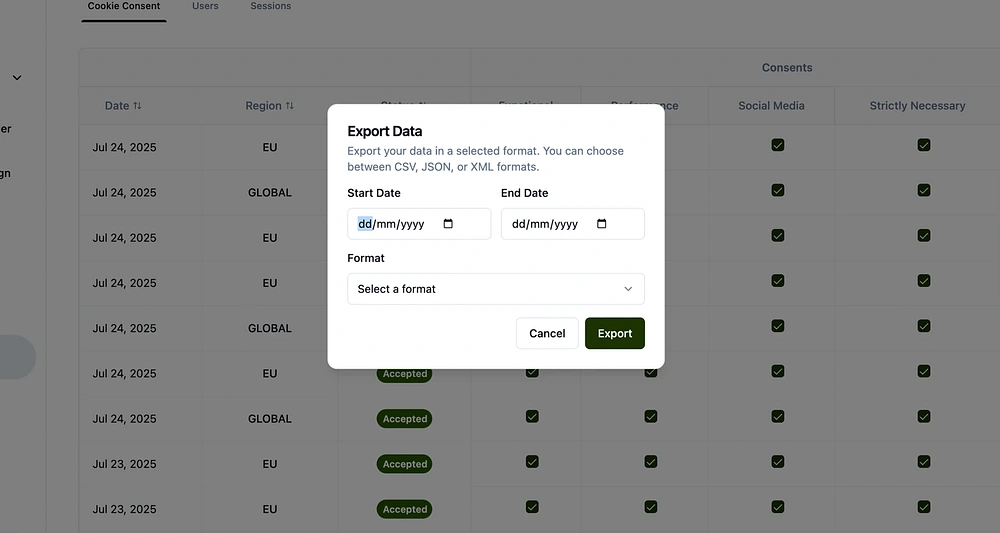Expand the left sidebar chevron
Screen dimensions: 1000x533
[x=17, y=78]
